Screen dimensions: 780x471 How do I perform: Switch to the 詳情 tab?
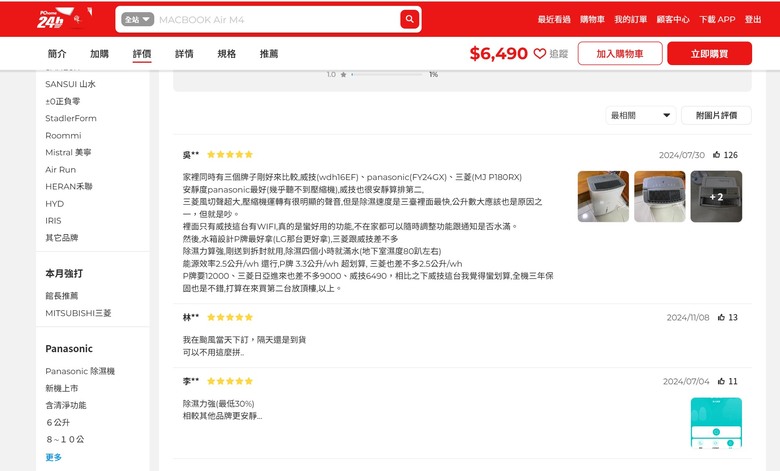point(184,54)
